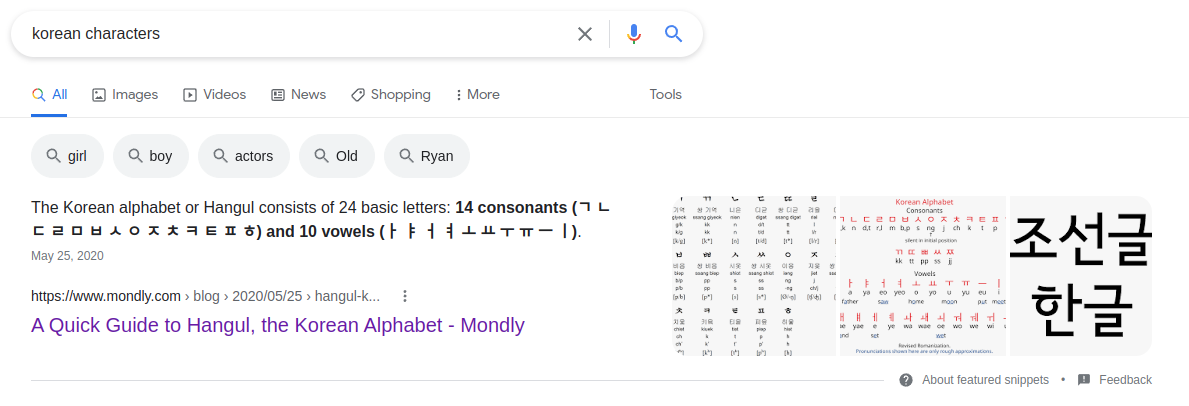Click inside the korean characters search field
This screenshot has height=406, width=1189.
(300, 34)
